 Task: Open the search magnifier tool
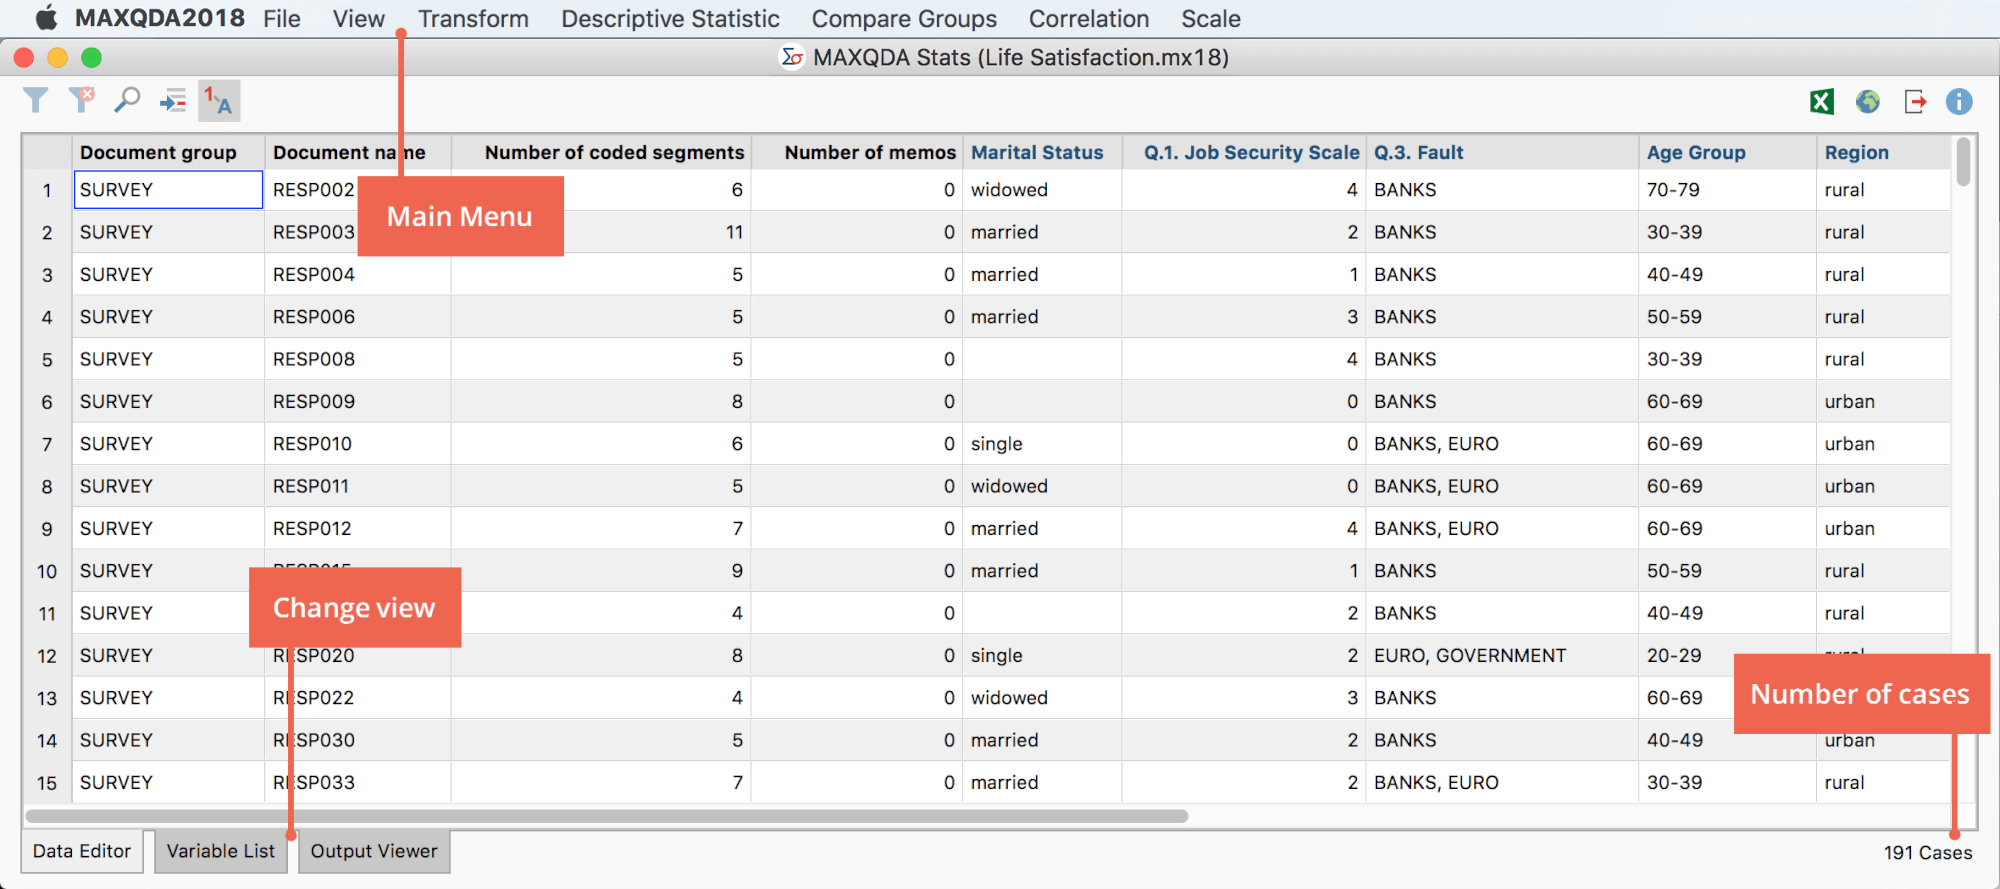pyautogui.click(x=127, y=100)
